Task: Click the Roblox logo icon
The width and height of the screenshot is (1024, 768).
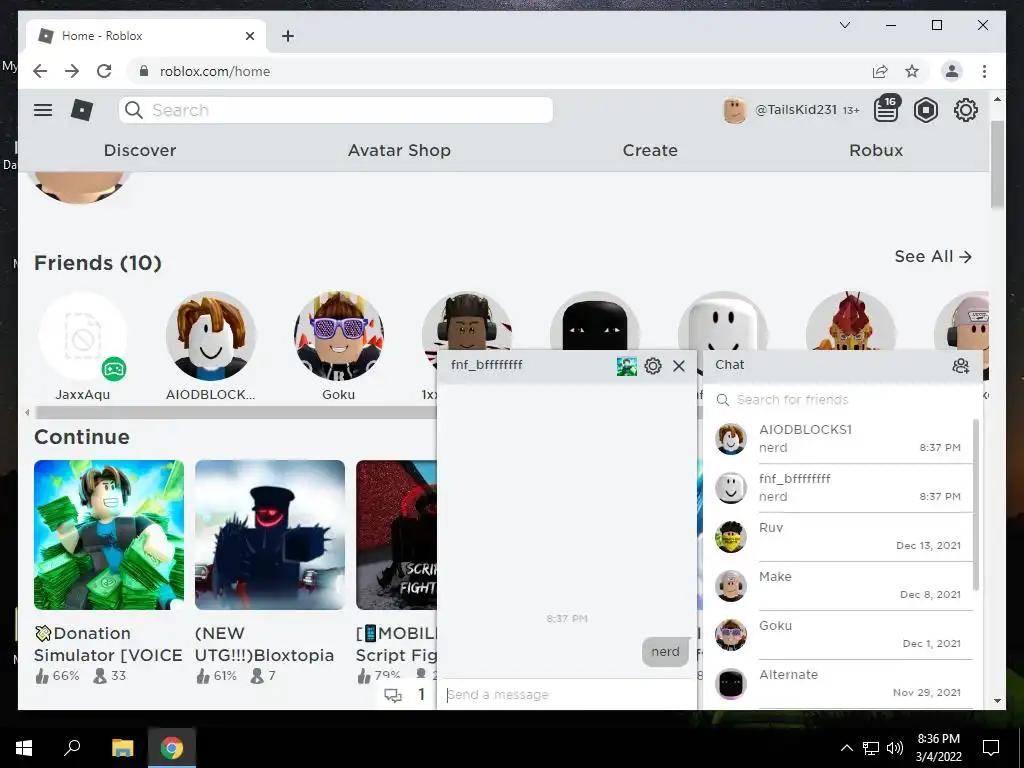Action: (82, 110)
